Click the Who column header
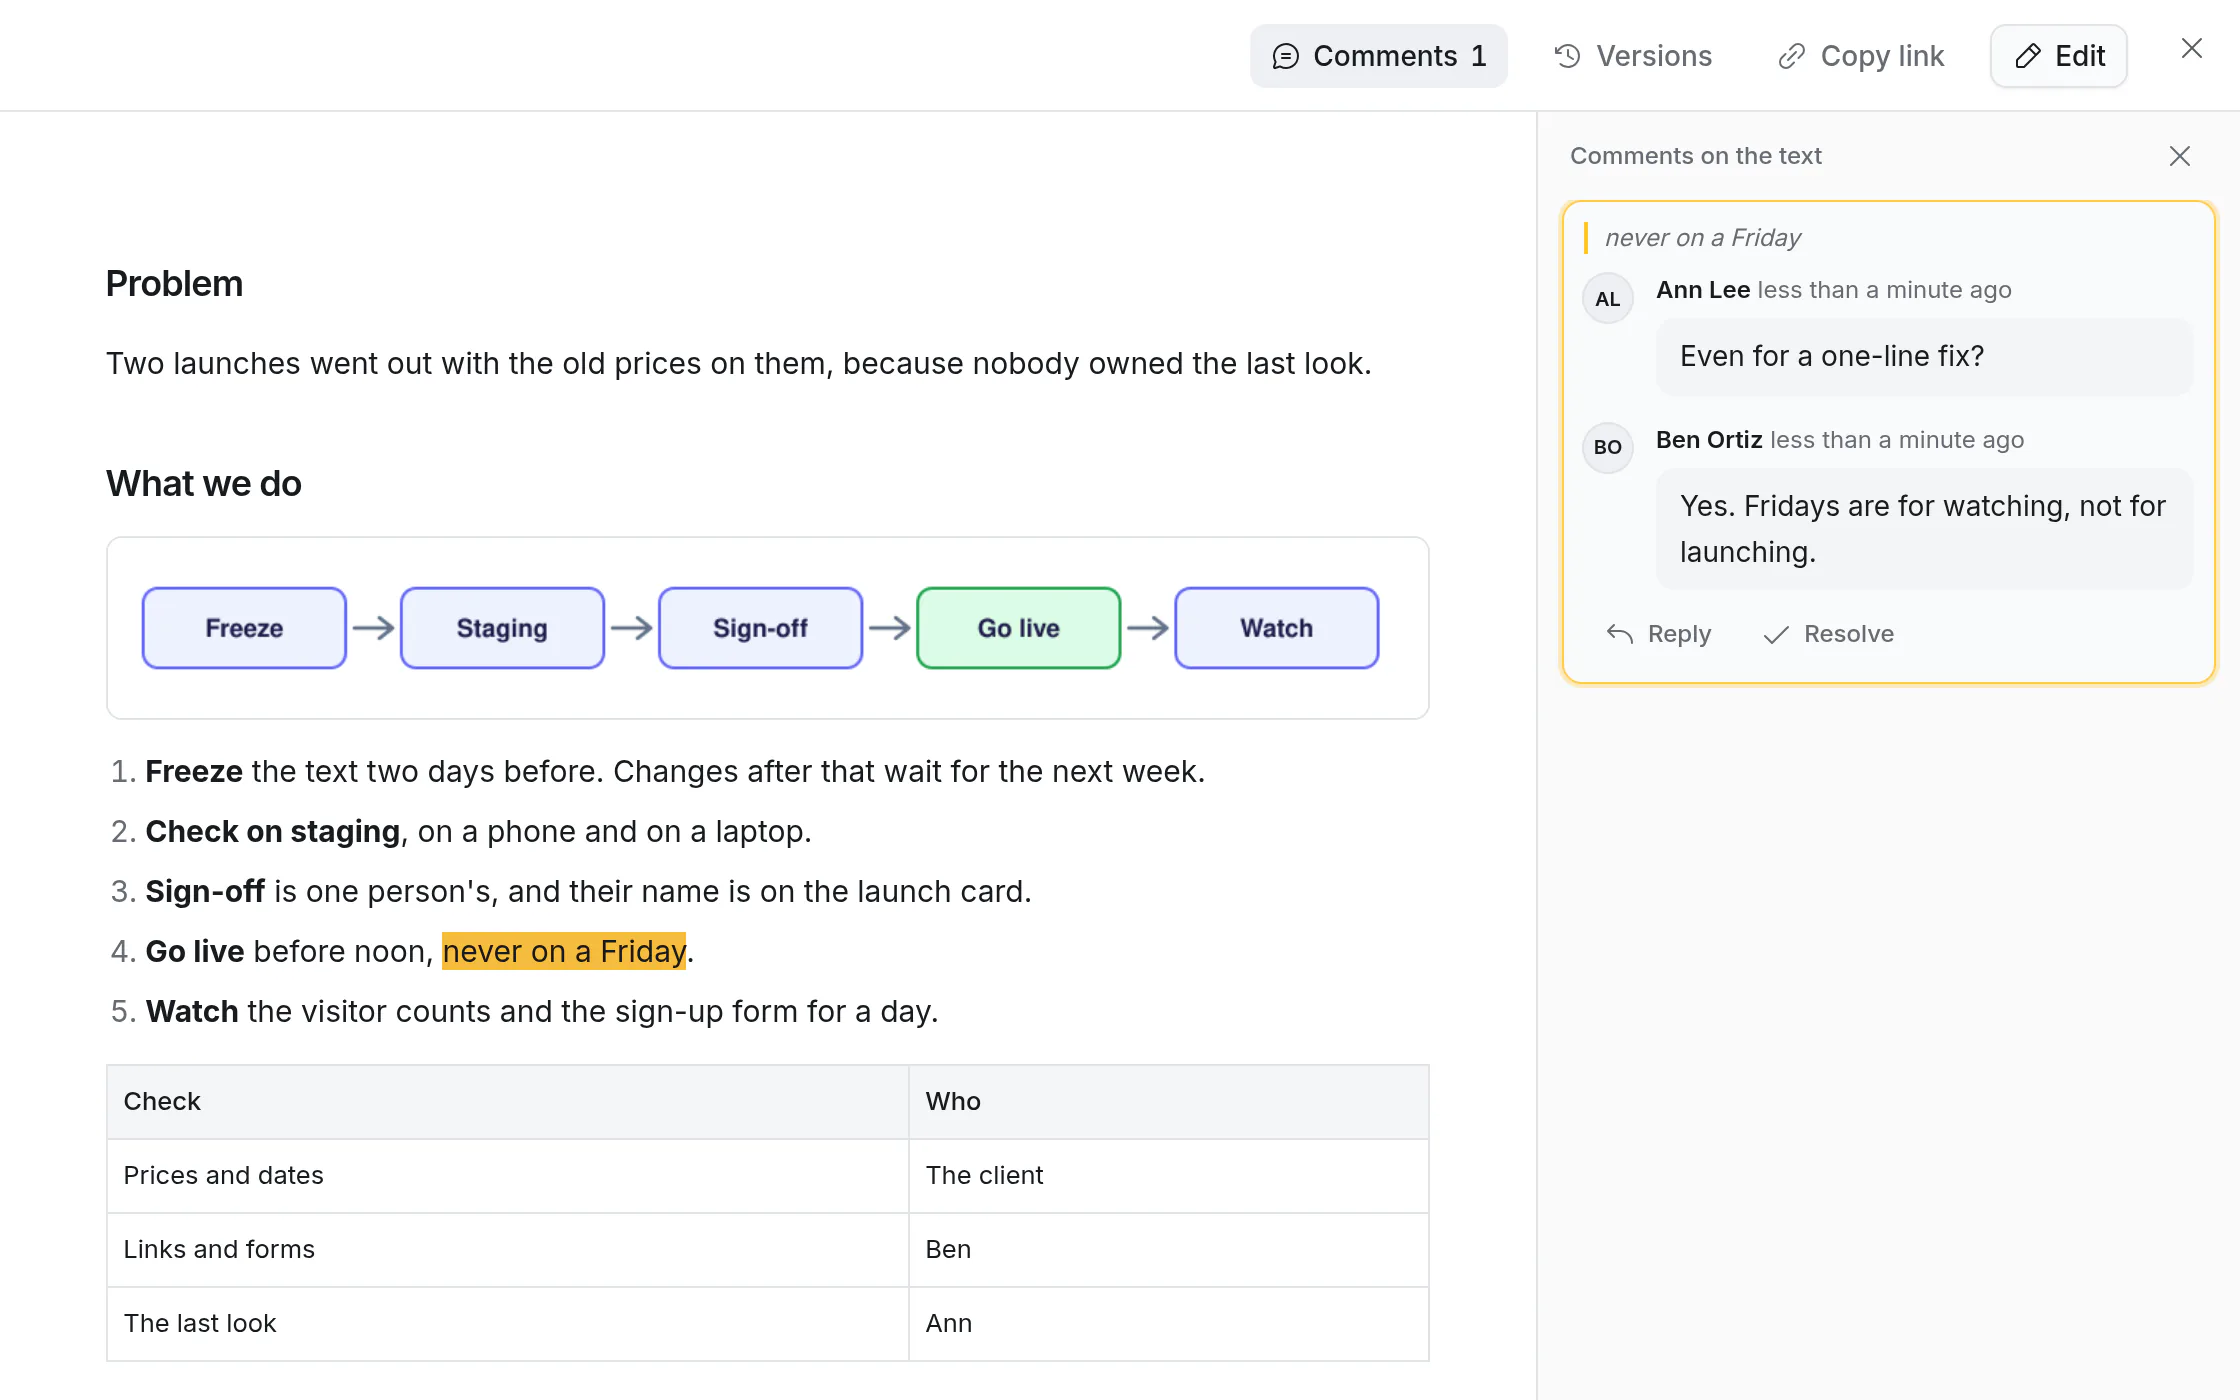The width and height of the screenshot is (2240, 1400). 1169,1102
